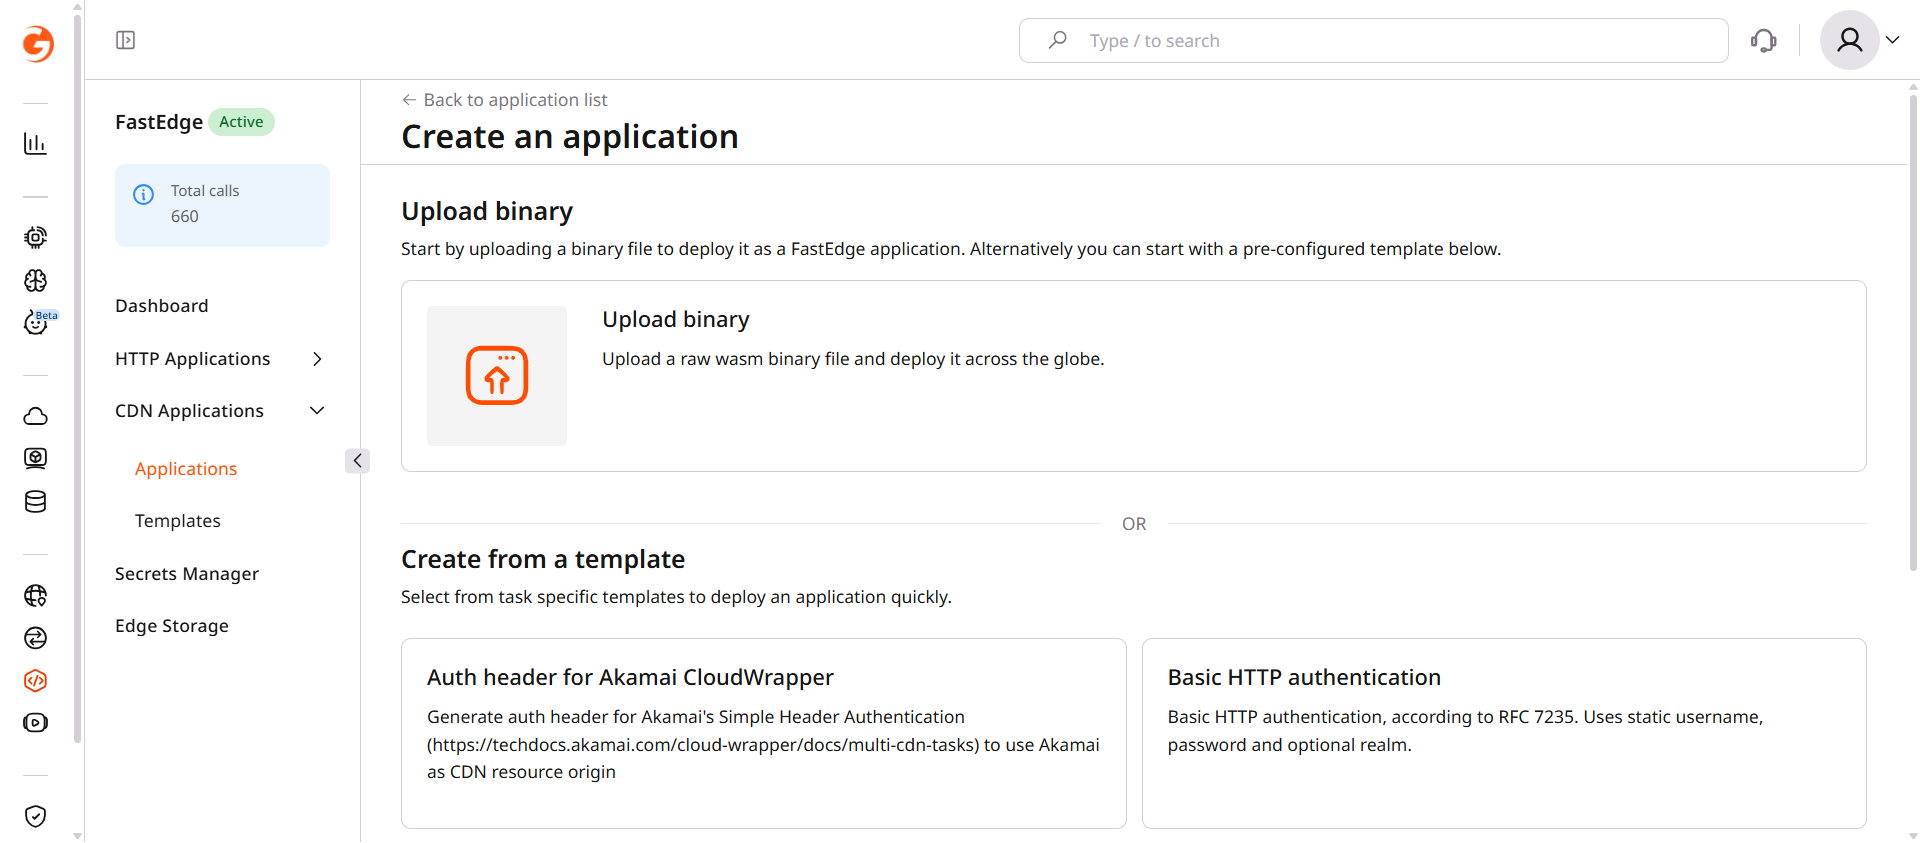Click the Gcore logo icon
The height and width of the screenshot is (843, 1920).
(38, 43)
